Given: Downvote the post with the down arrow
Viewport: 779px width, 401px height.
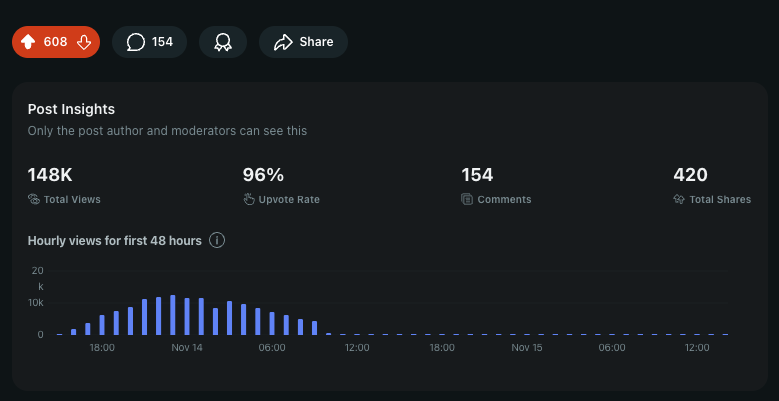Looking at the screenshot, I should (x=84, y=42).
